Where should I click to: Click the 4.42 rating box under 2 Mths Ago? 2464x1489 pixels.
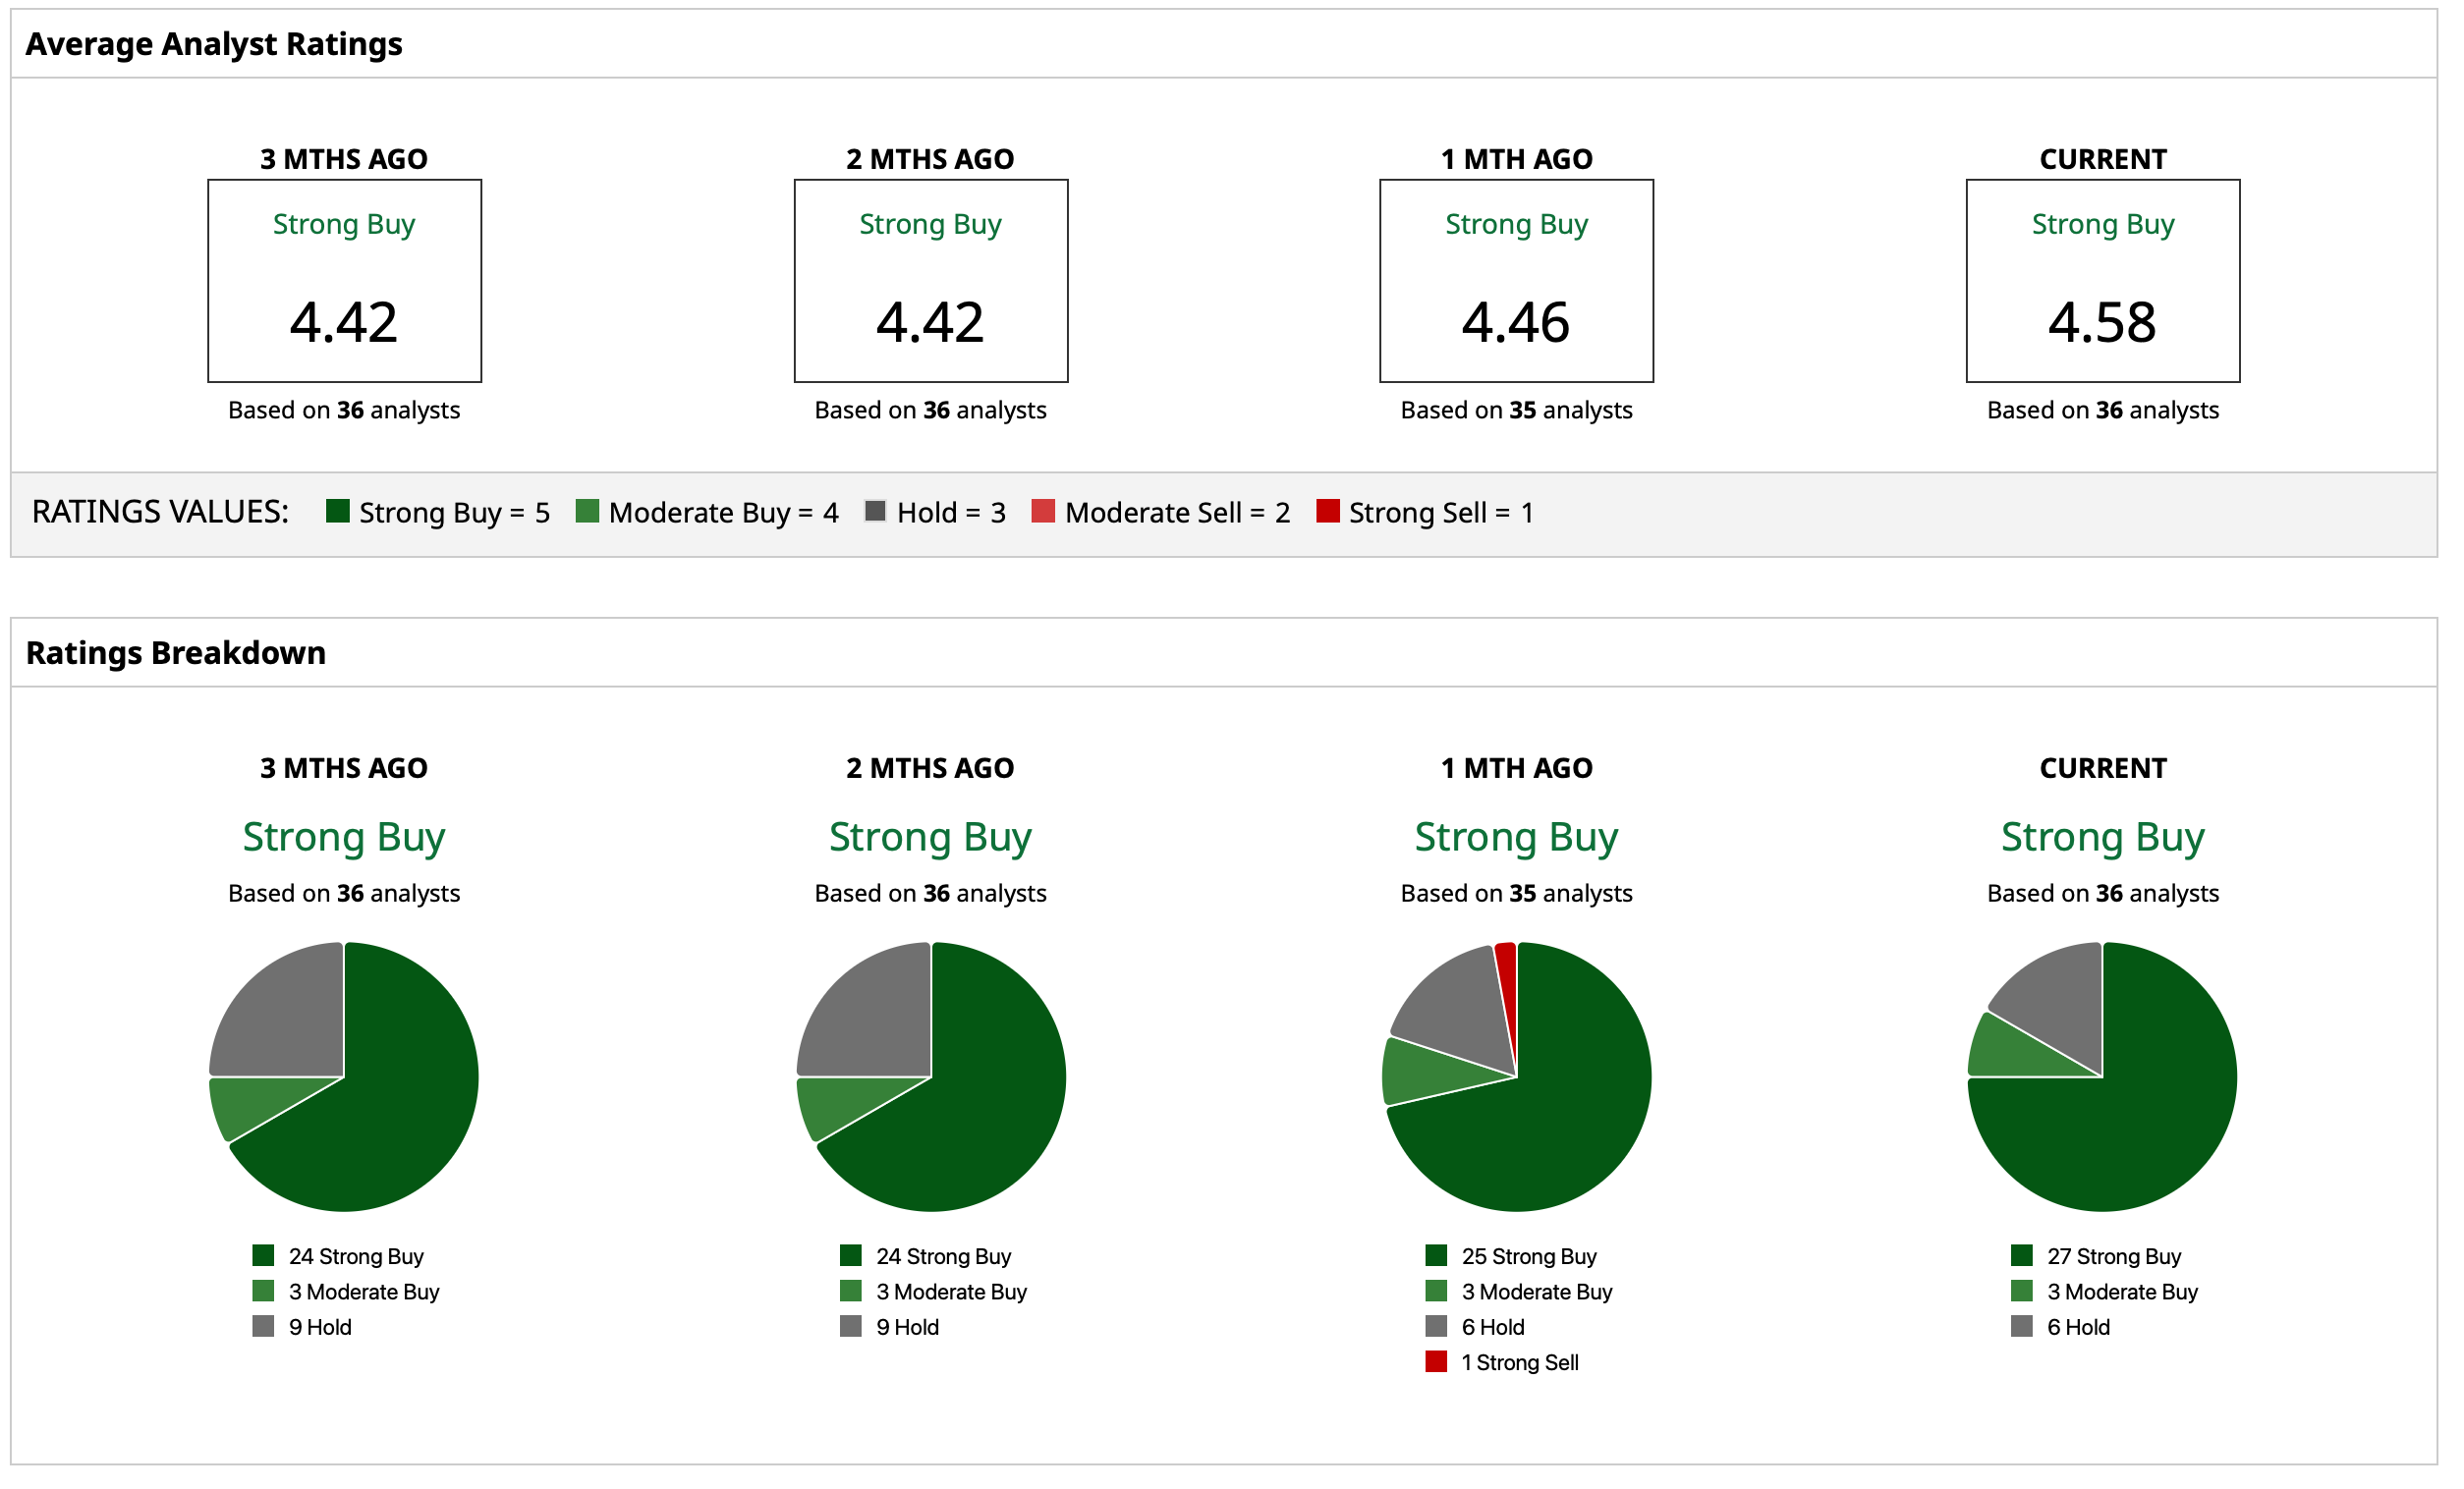(933, 282)
